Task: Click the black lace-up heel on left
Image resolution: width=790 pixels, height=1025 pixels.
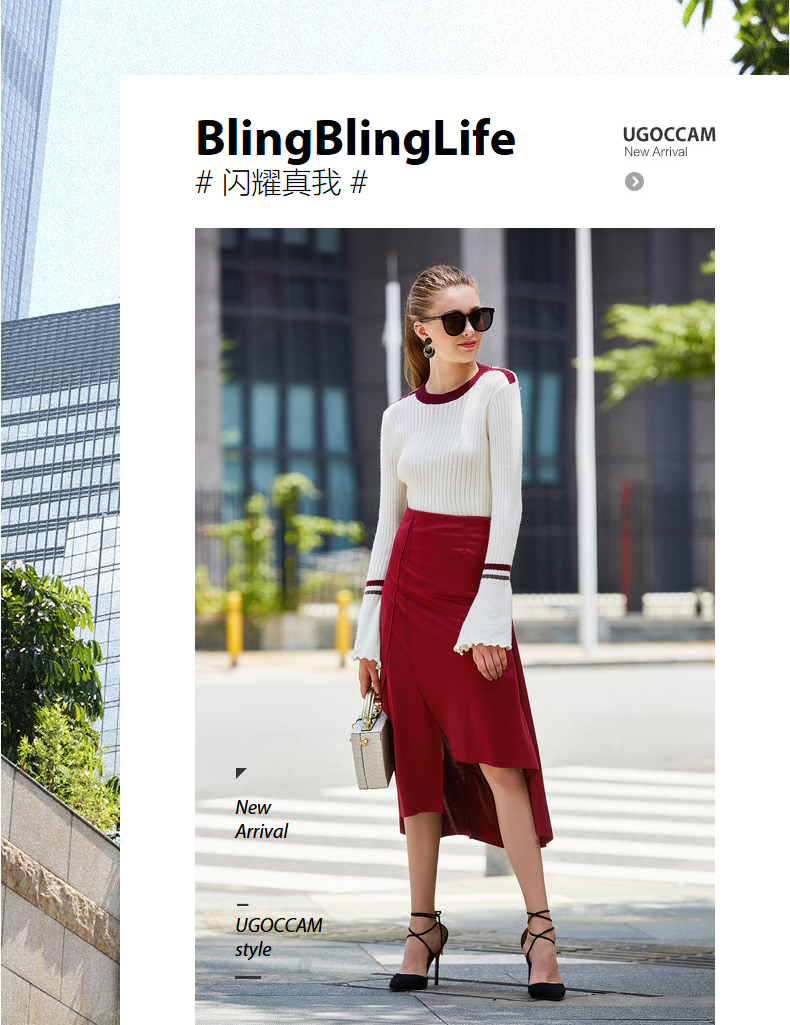Action: (x=419, y=950)
